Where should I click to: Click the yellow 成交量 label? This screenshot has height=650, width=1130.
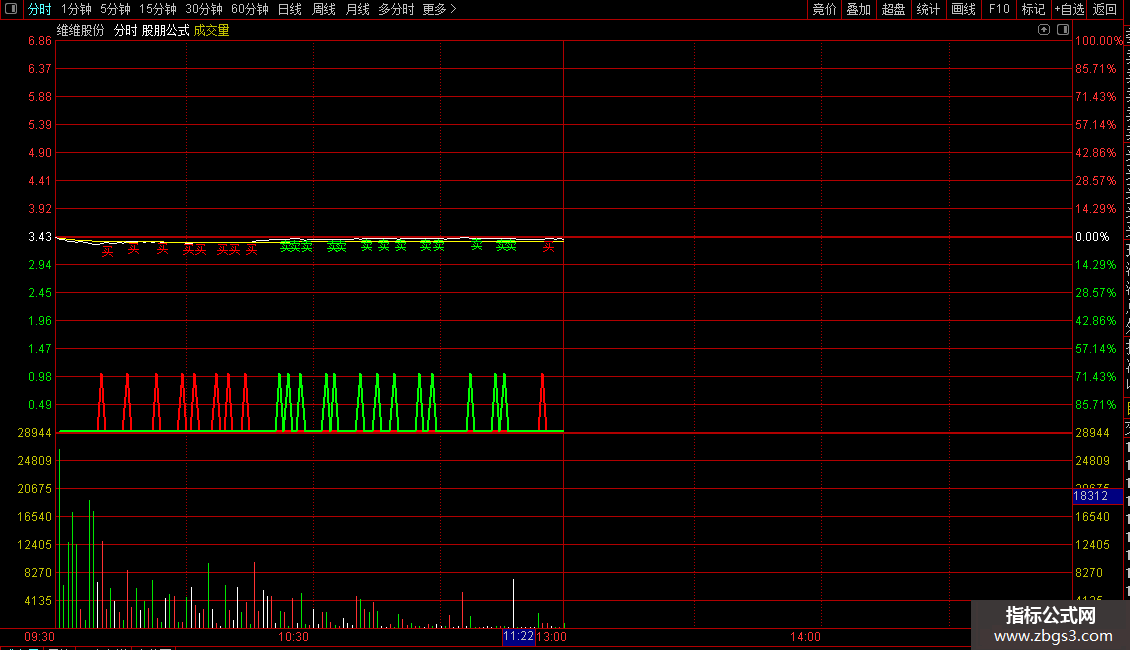coord(211,30)
